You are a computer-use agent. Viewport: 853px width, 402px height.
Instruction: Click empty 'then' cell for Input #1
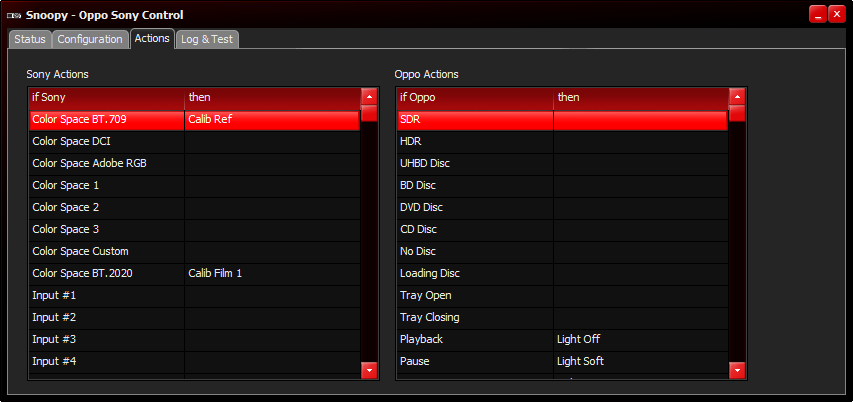pyautogui.click(x=272, y=296)
